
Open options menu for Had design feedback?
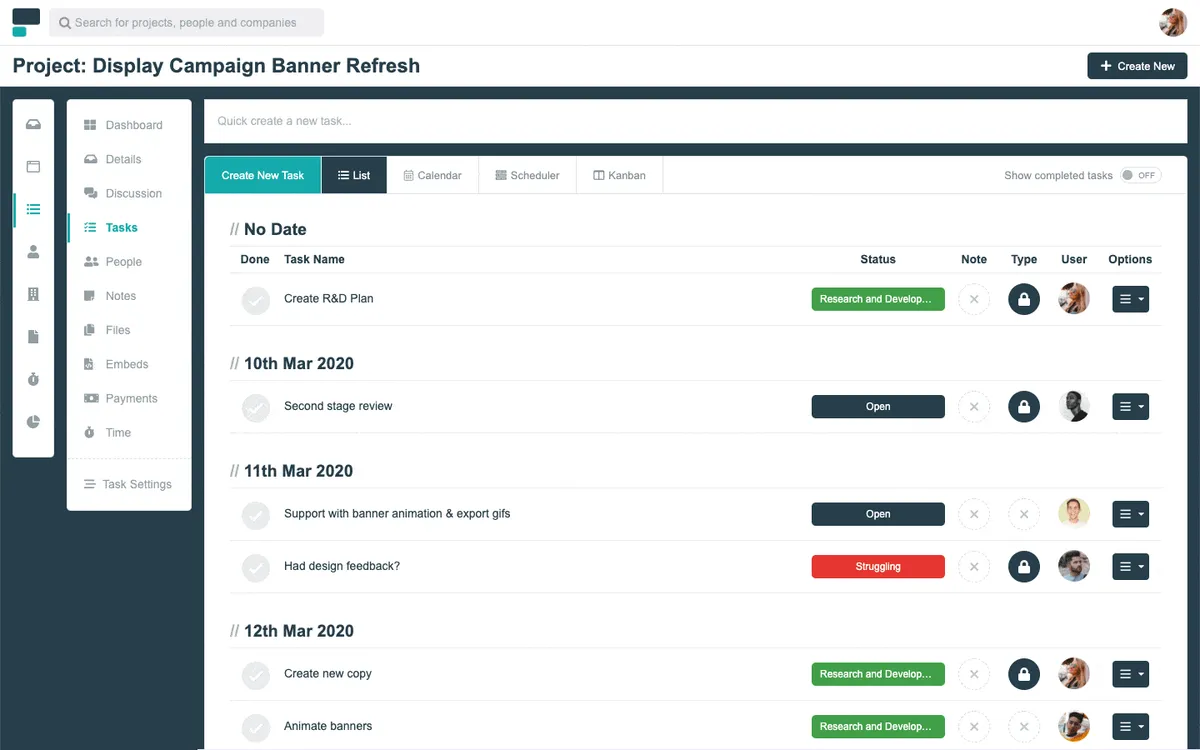pyautogui.click(x=1131, y=567)
